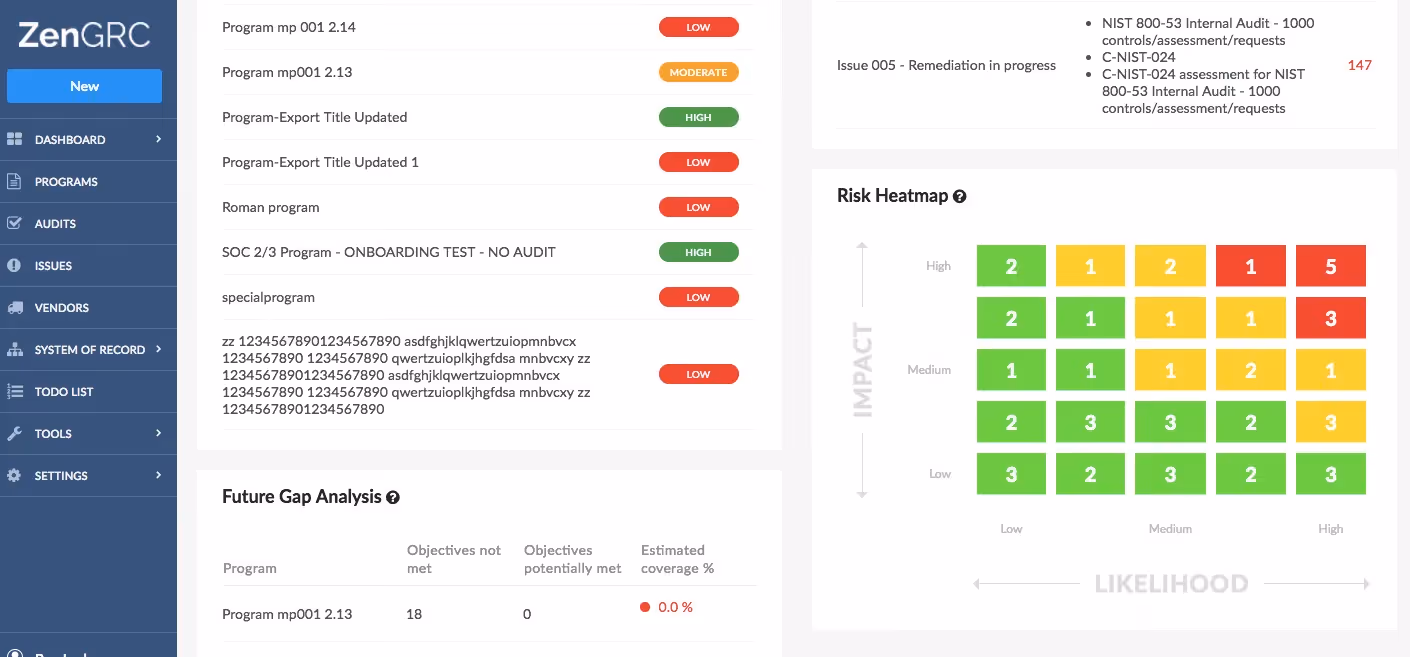Expand the Dashboard submenu chevron
Viewport: 1410px width, 657px height.
(158, 139)
